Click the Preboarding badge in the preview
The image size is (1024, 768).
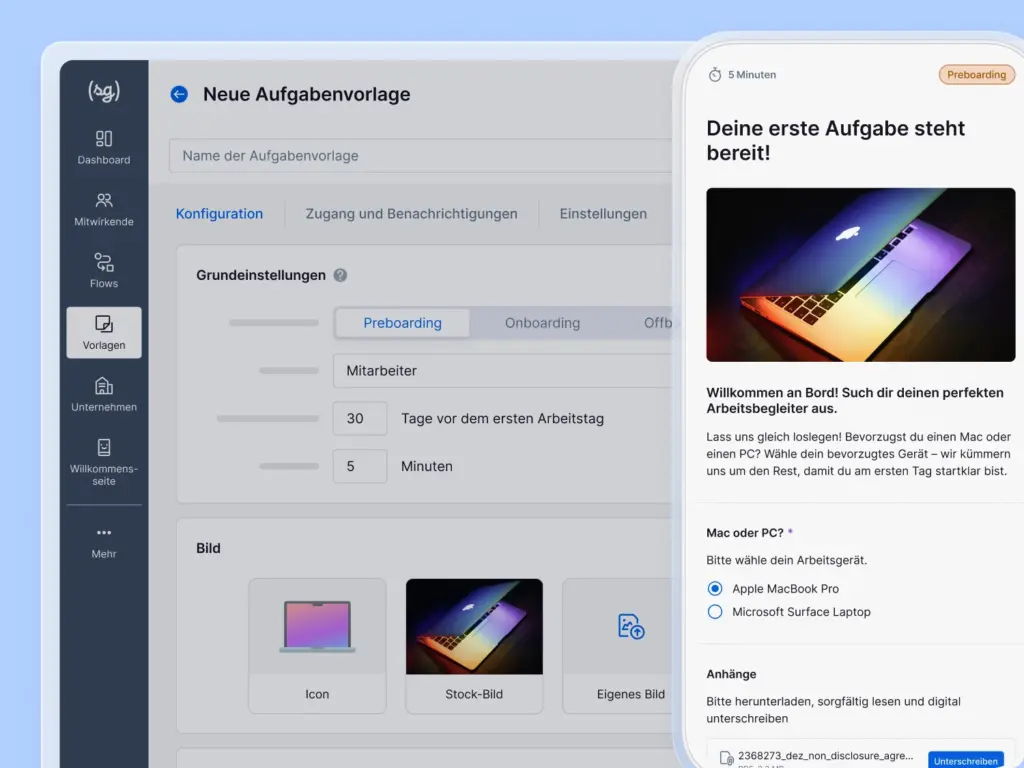click(x=976, y=74)
